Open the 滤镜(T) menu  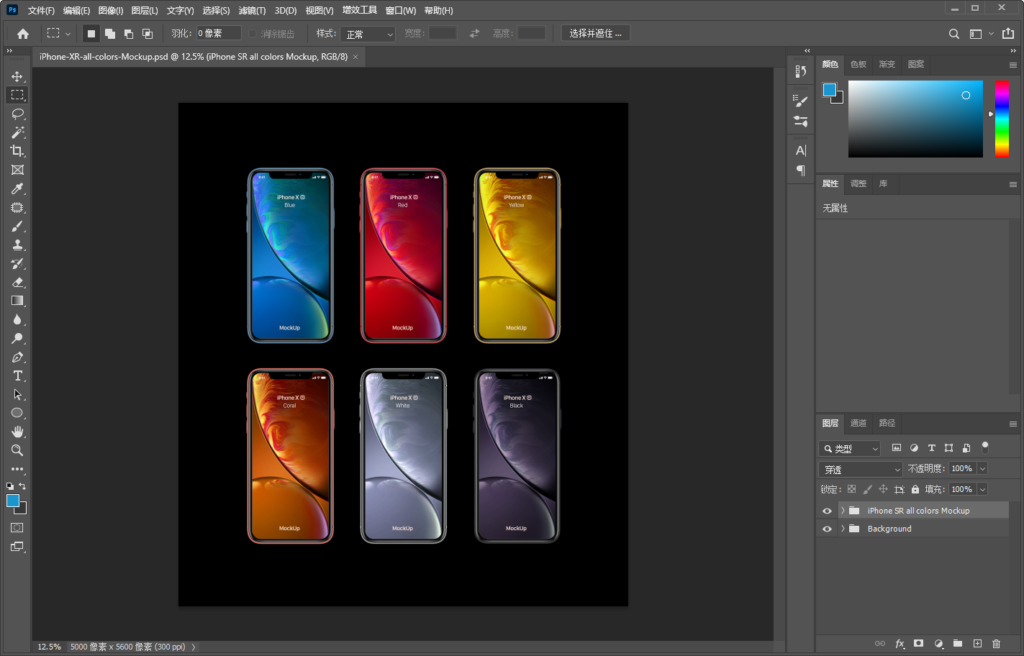(252, 10)
